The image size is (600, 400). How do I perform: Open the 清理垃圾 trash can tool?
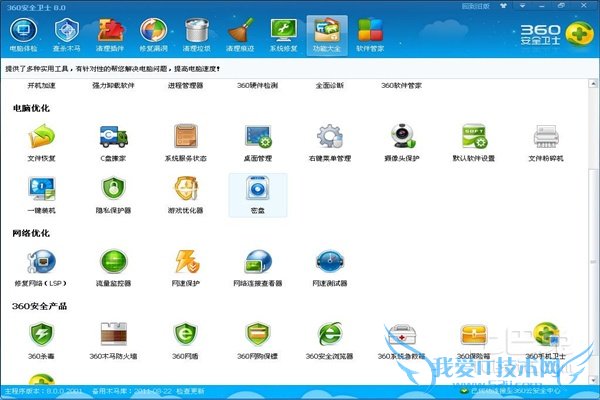tap(197, 36)
